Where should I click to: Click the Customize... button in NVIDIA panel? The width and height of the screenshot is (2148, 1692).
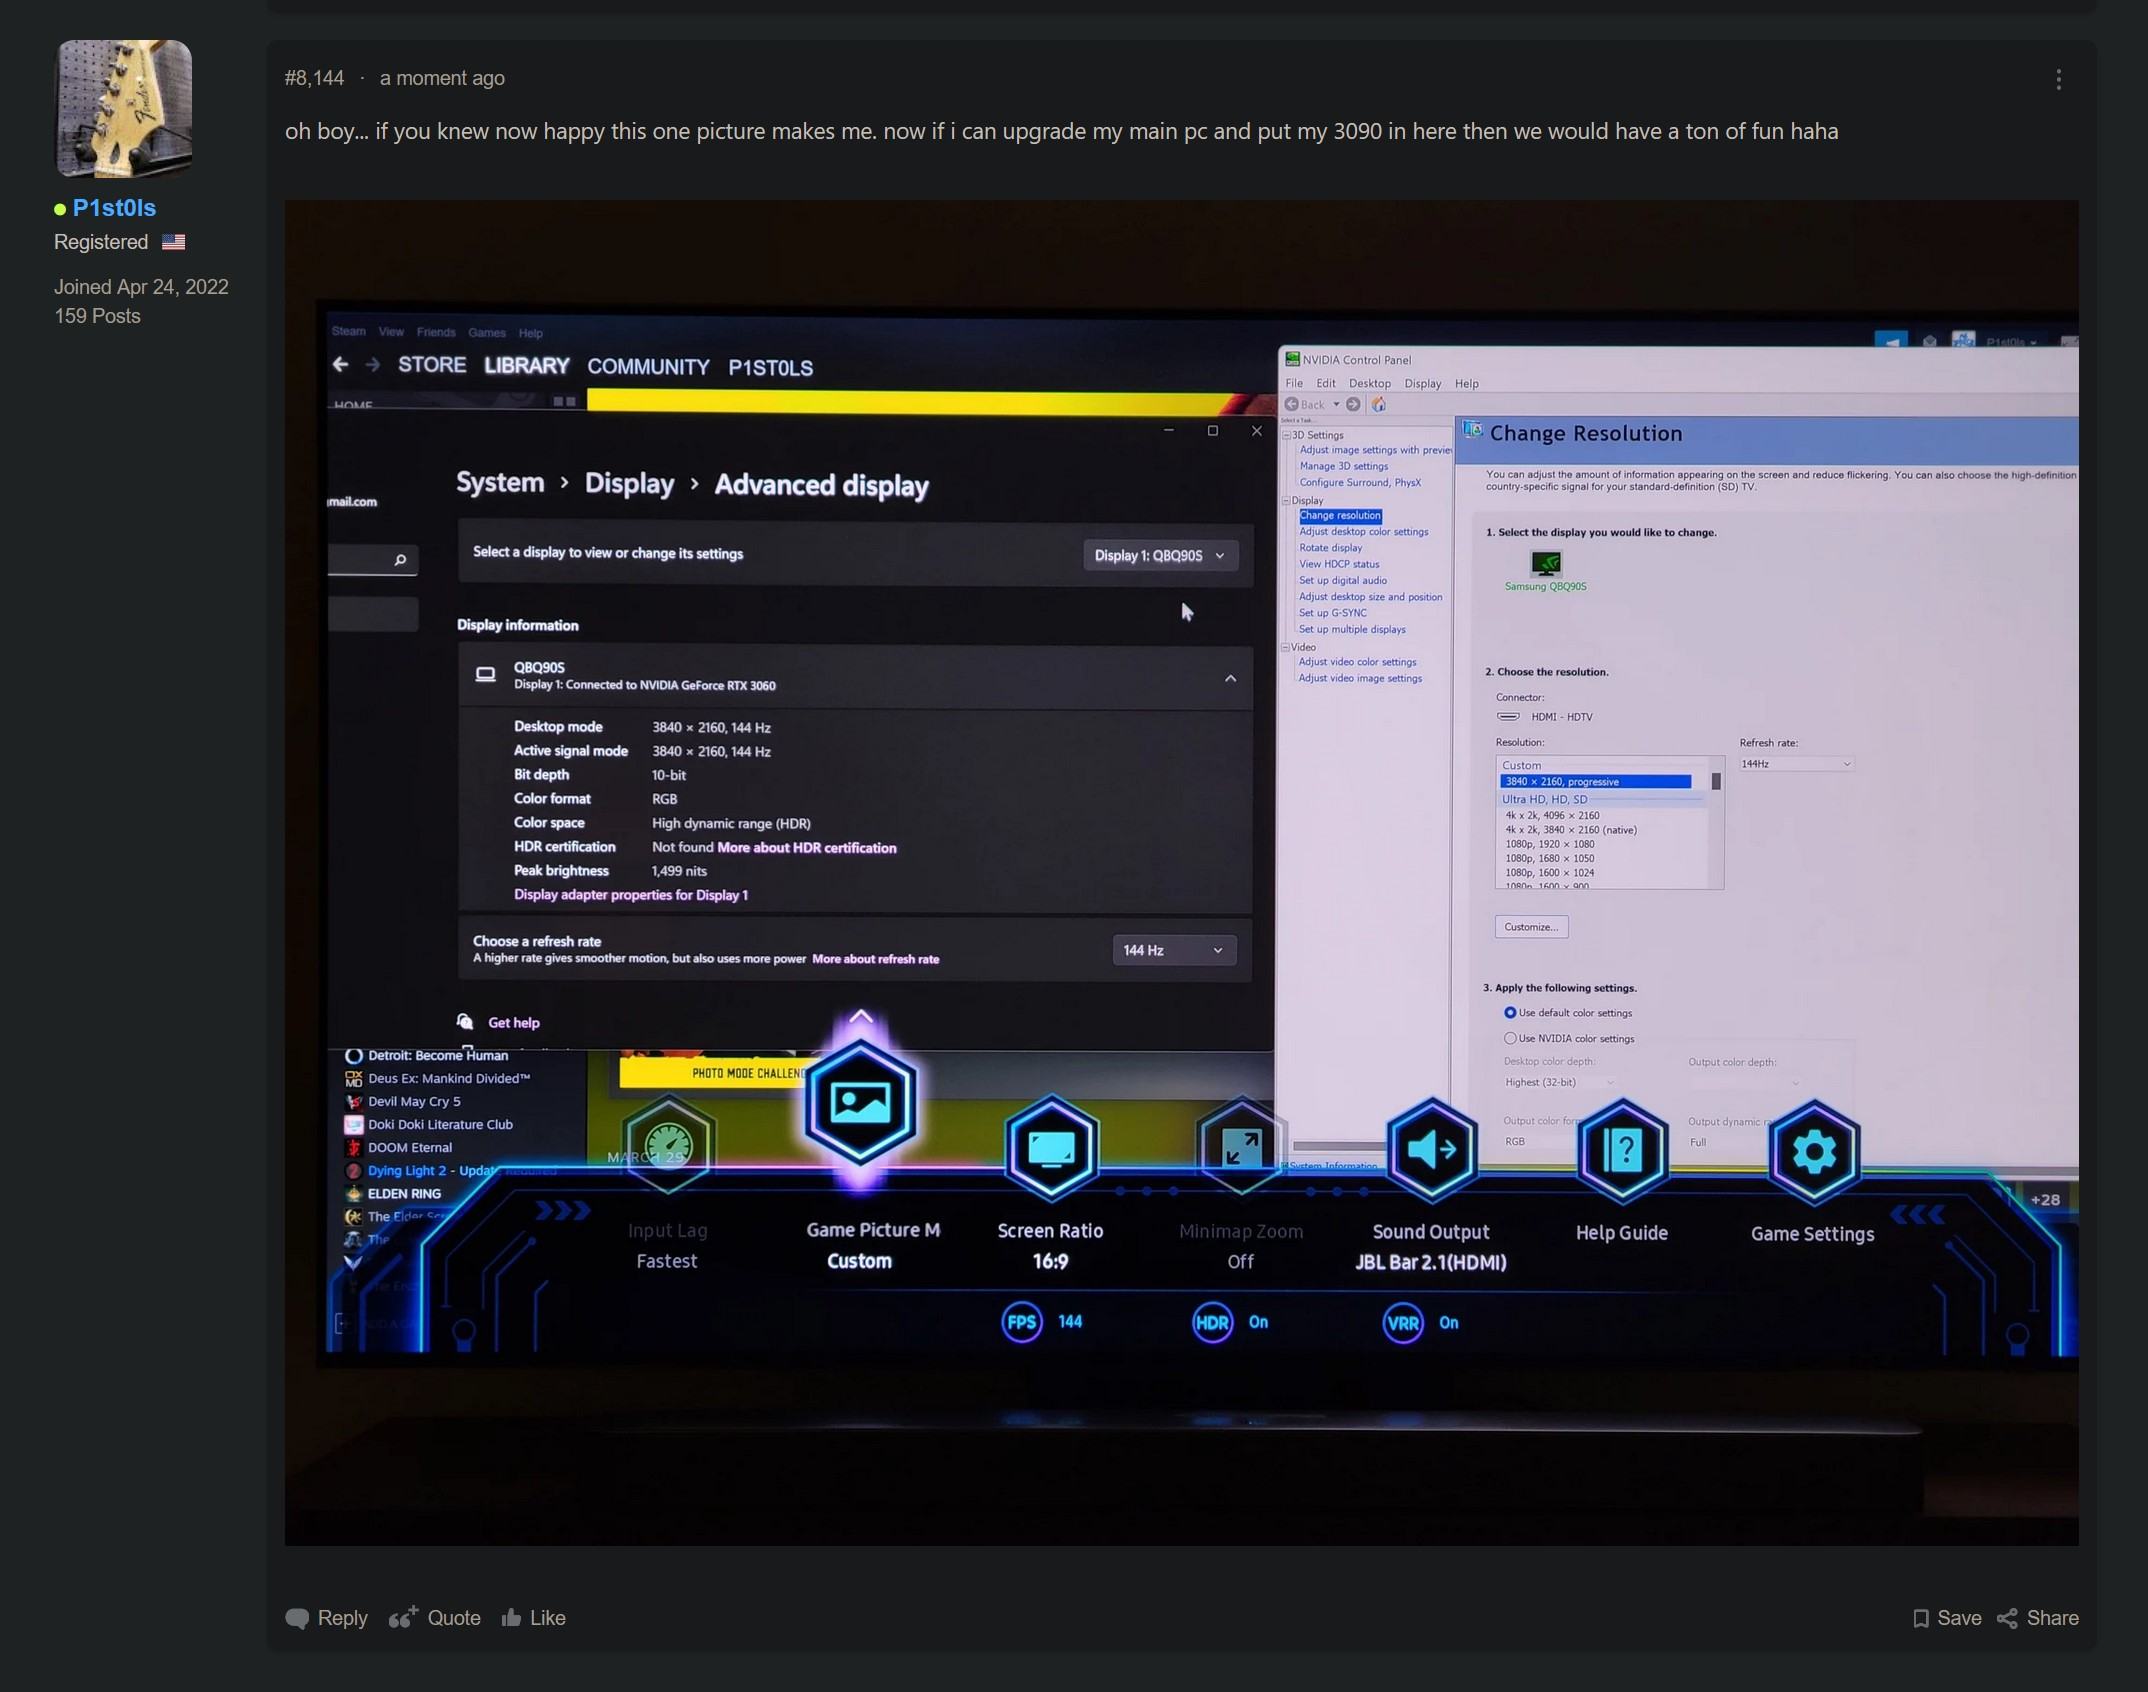point(1531,927)
